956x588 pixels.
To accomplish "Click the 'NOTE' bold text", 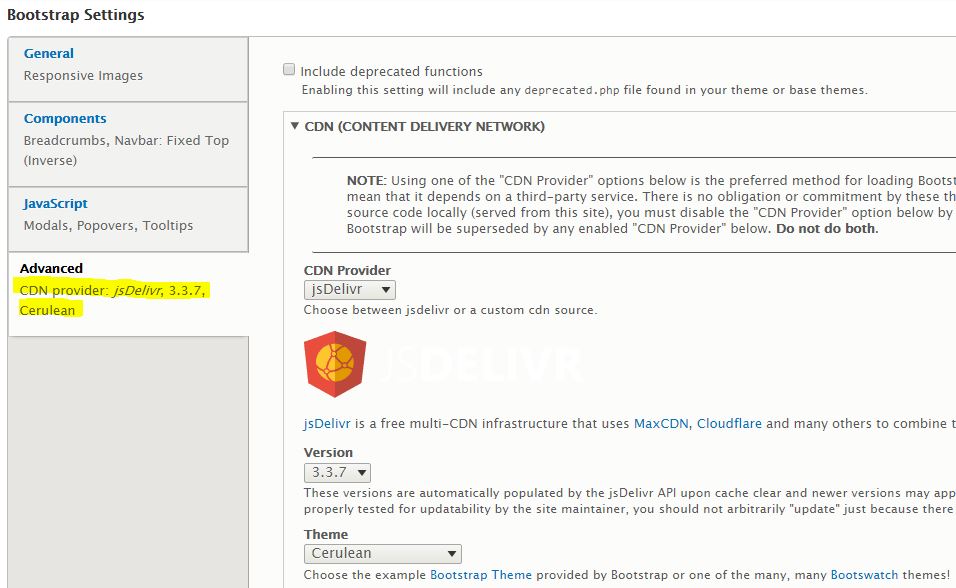I will 366,181.
